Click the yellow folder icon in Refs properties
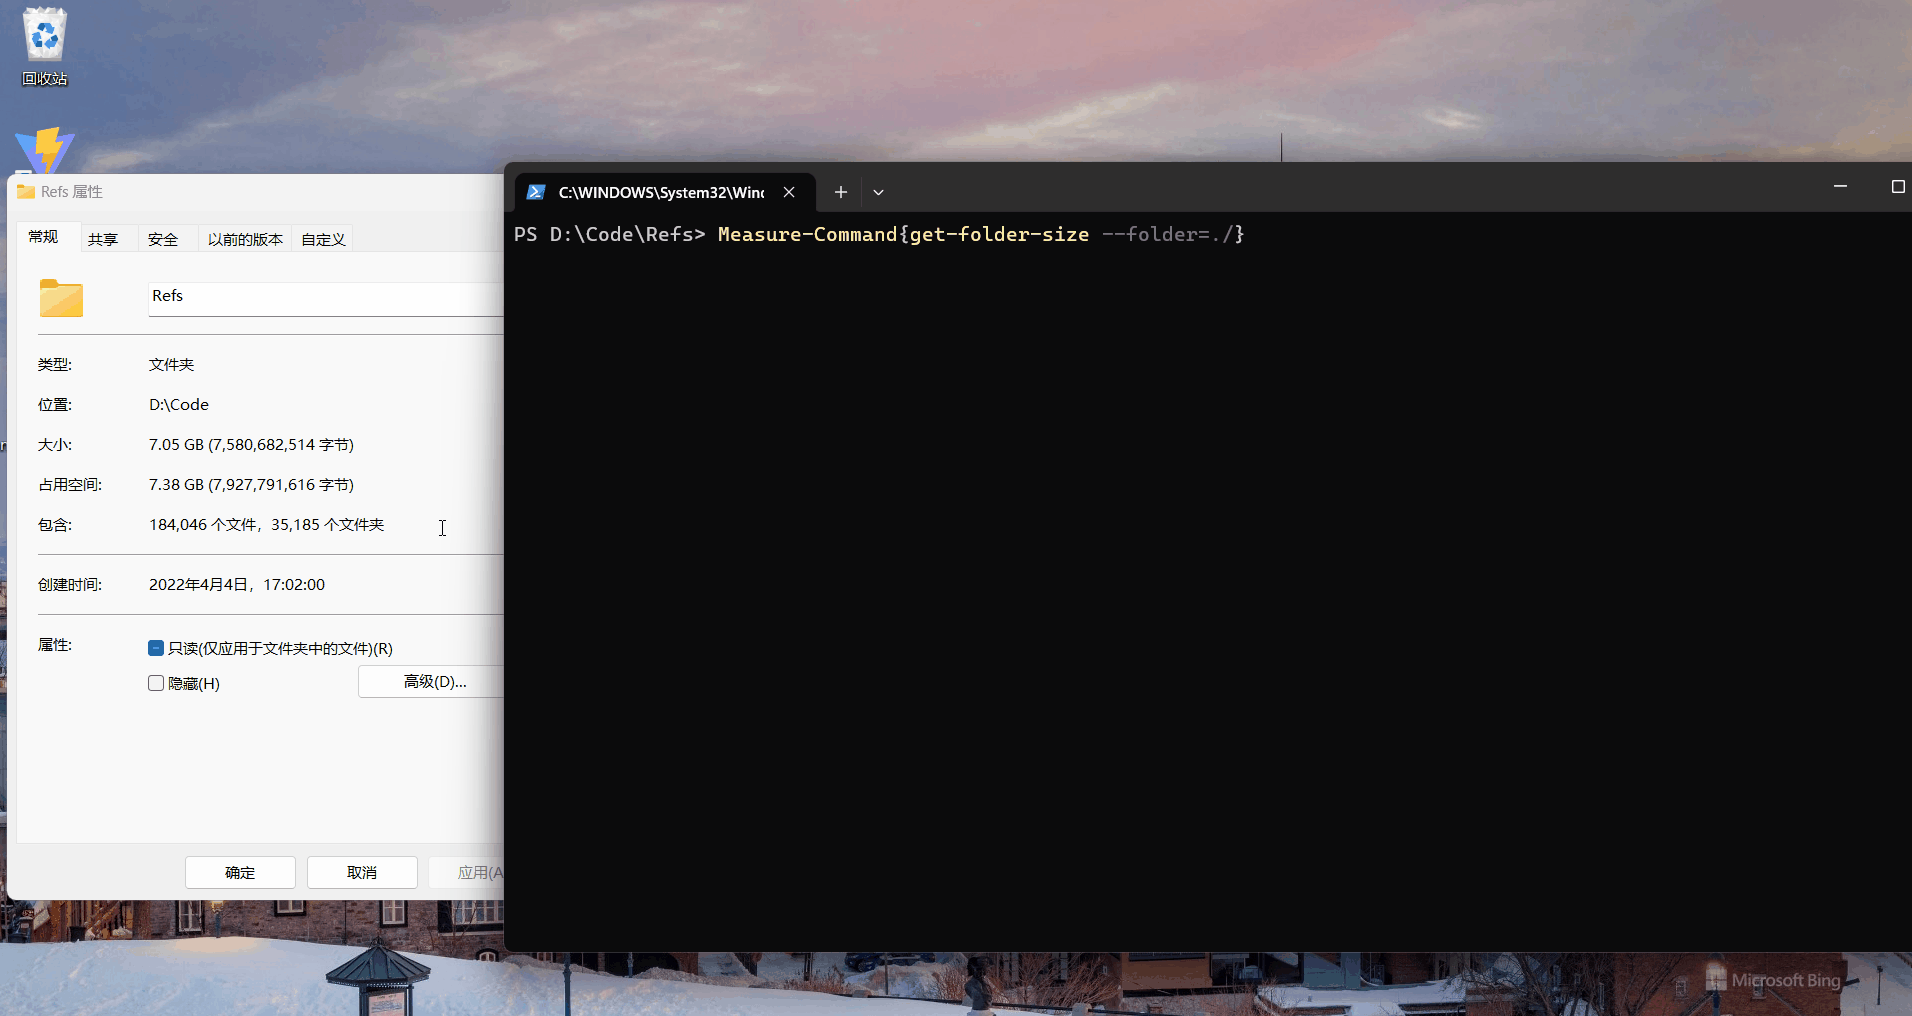 (x=61, y=298)
